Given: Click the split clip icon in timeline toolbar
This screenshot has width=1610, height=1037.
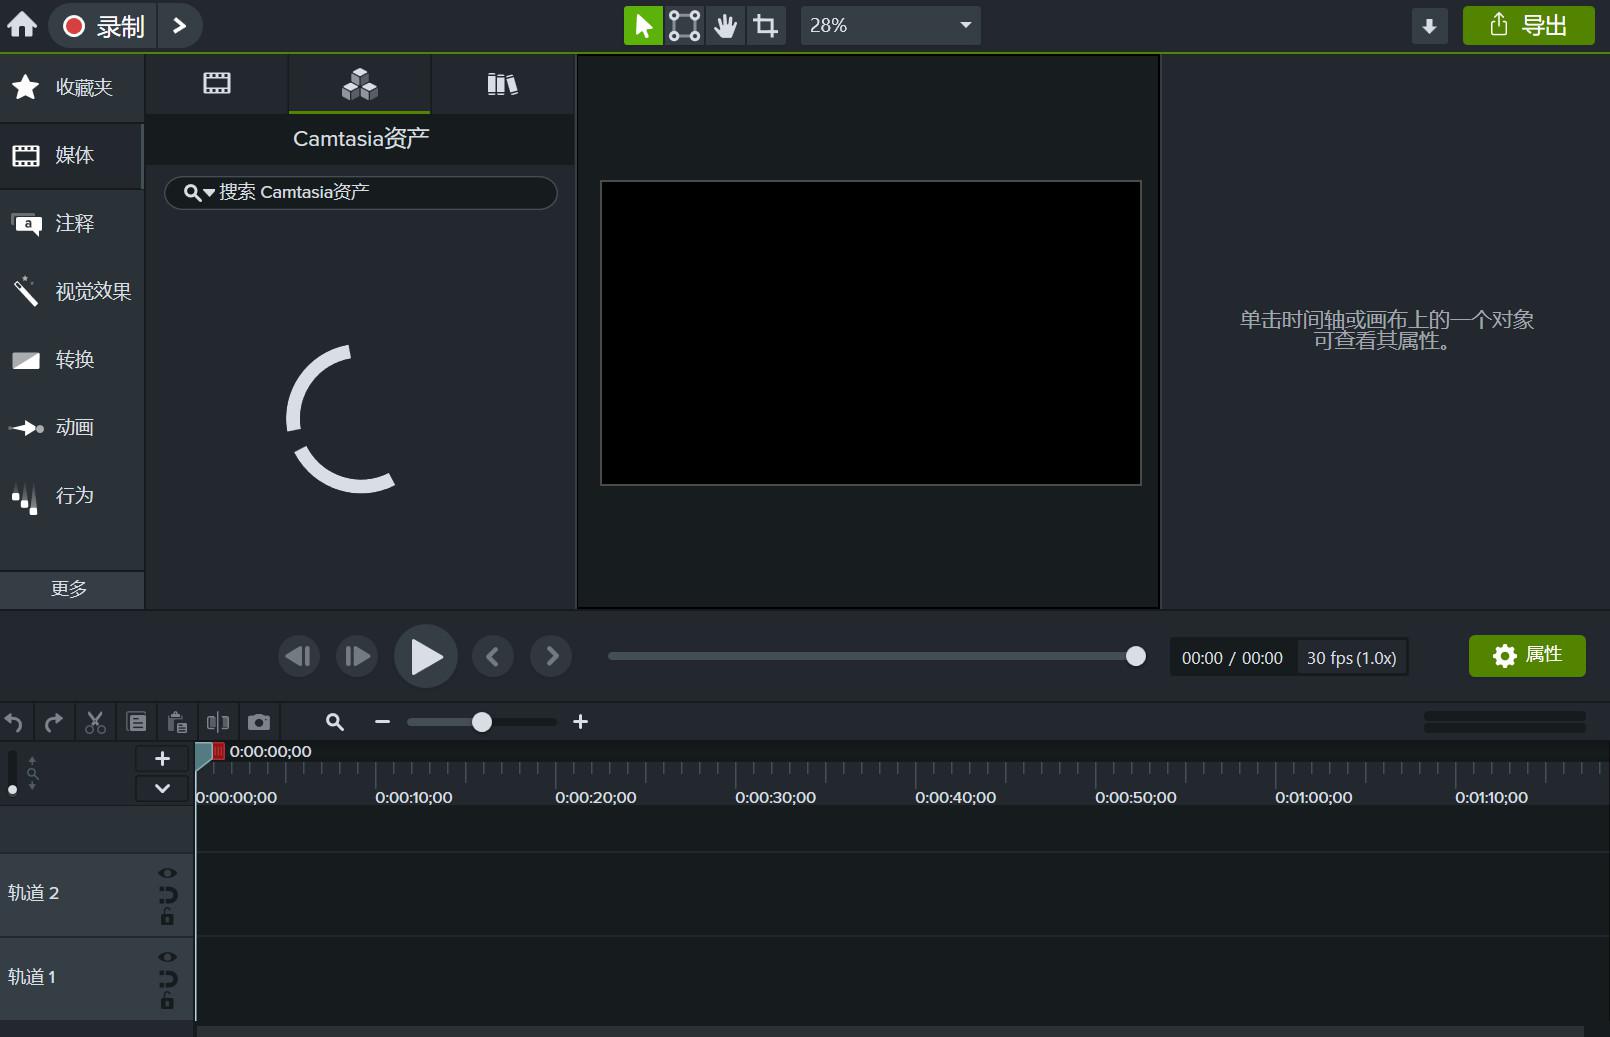Looking at the screenshot, I should [x=217, y=722].
